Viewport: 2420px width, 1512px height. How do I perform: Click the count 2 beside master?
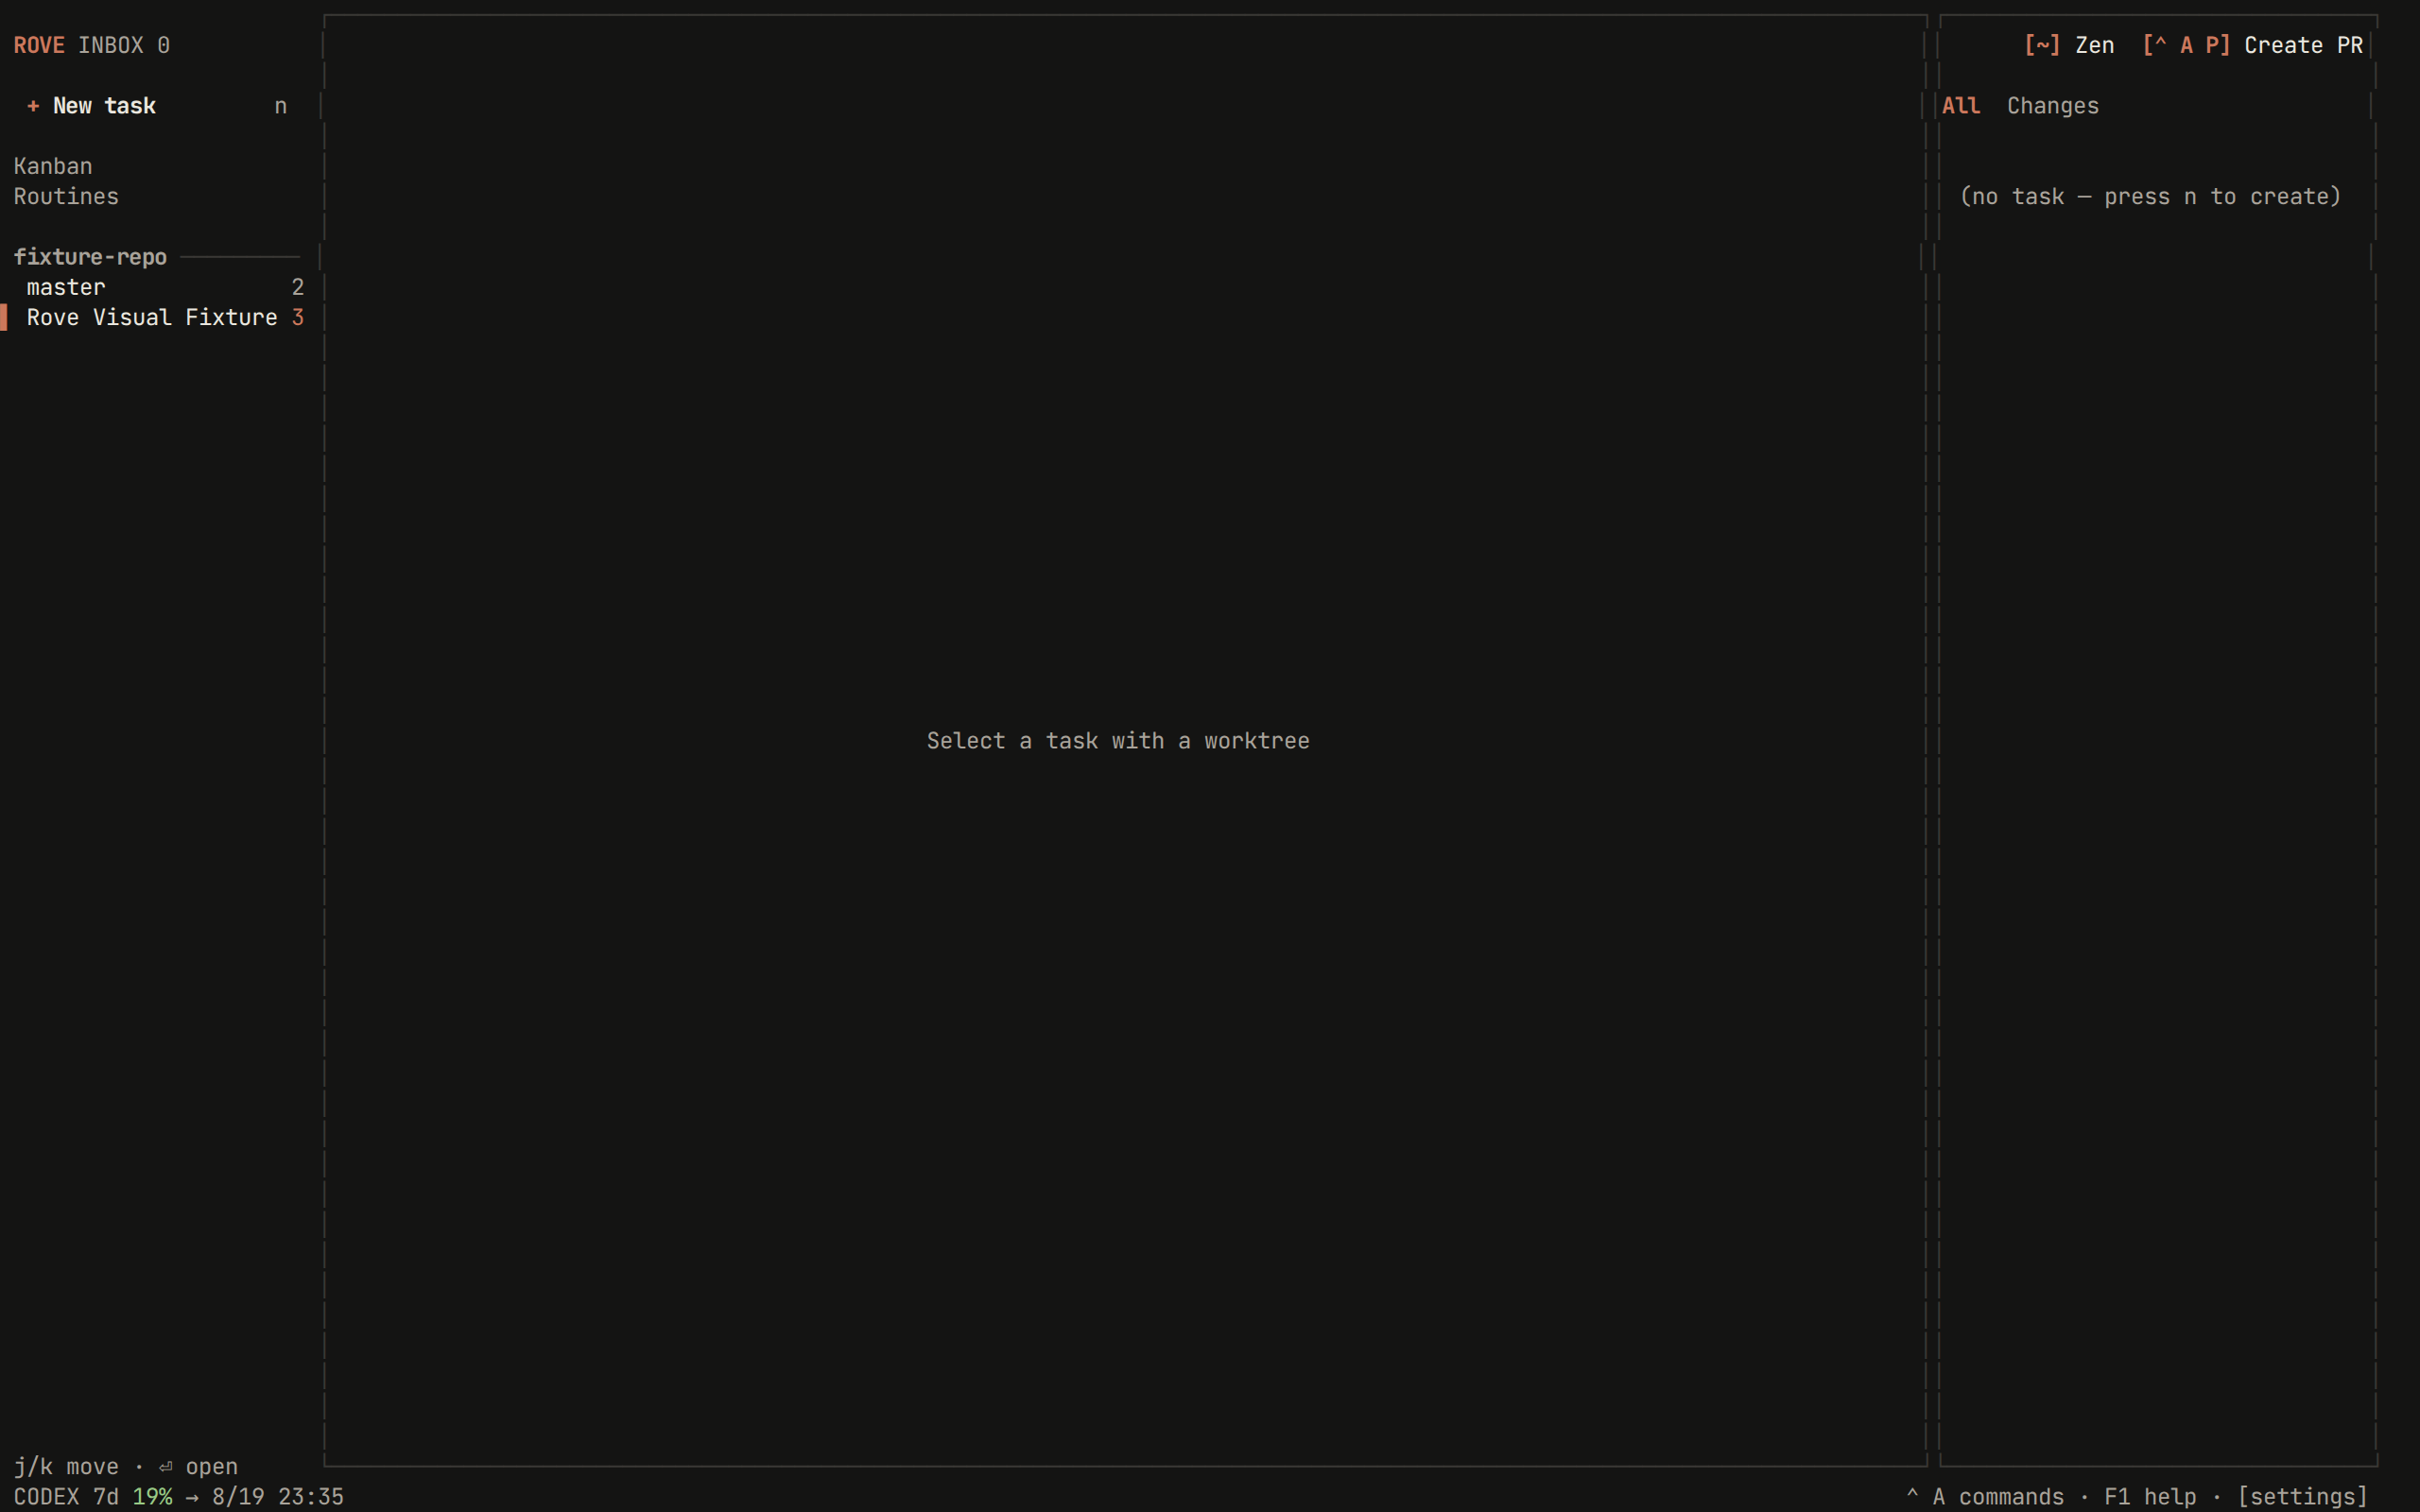tap(298, 287)
